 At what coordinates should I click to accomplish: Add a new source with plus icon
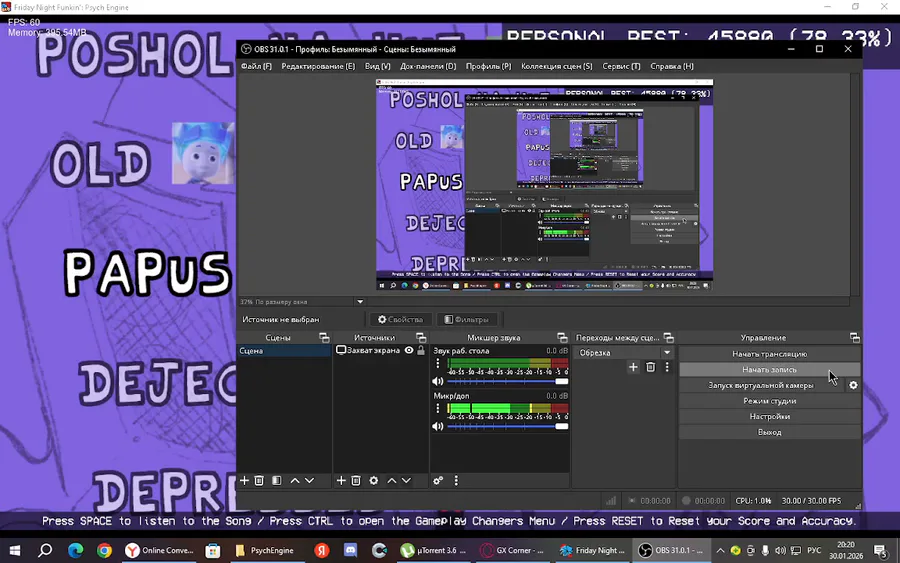coord(341,480)
